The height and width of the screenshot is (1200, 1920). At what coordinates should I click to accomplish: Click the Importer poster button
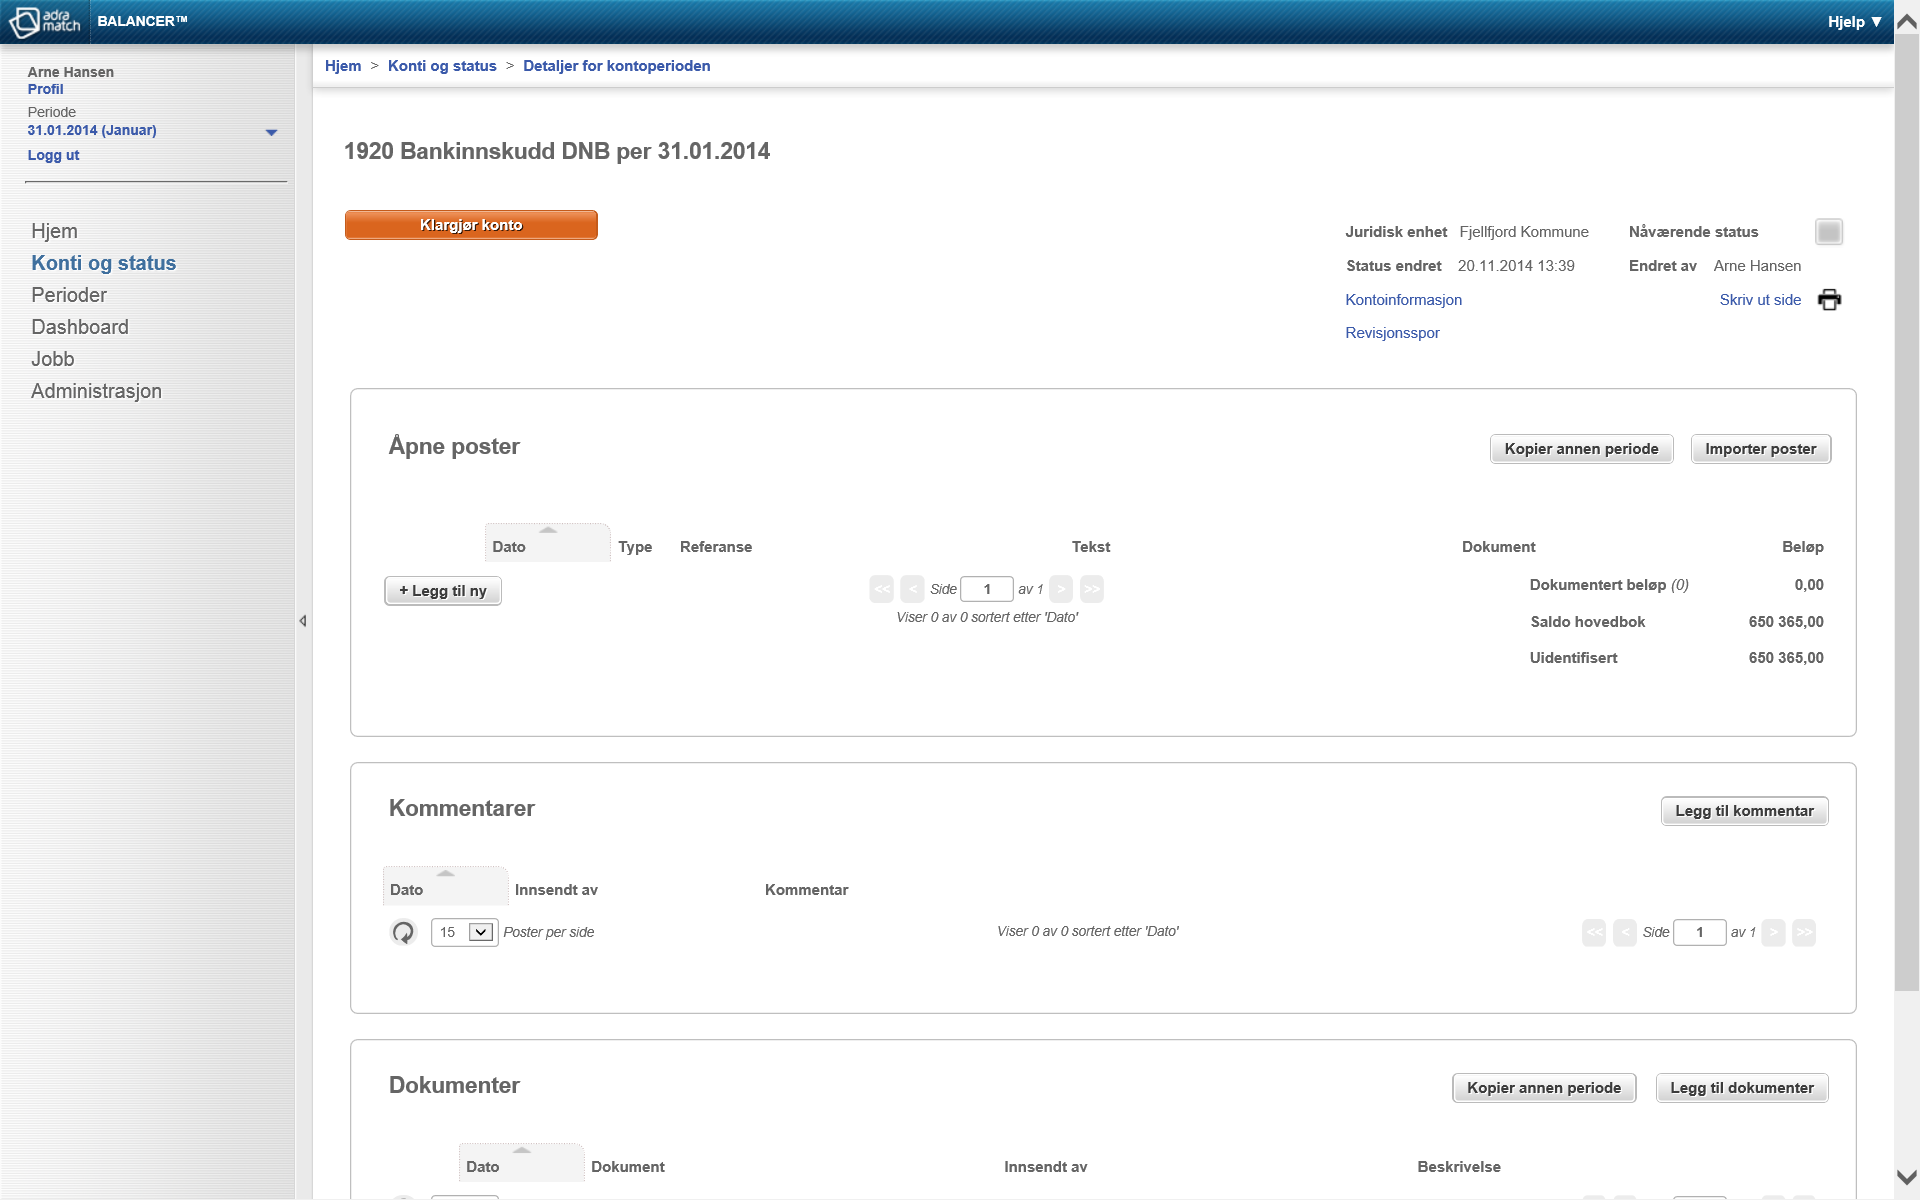tap(1760, 449)
